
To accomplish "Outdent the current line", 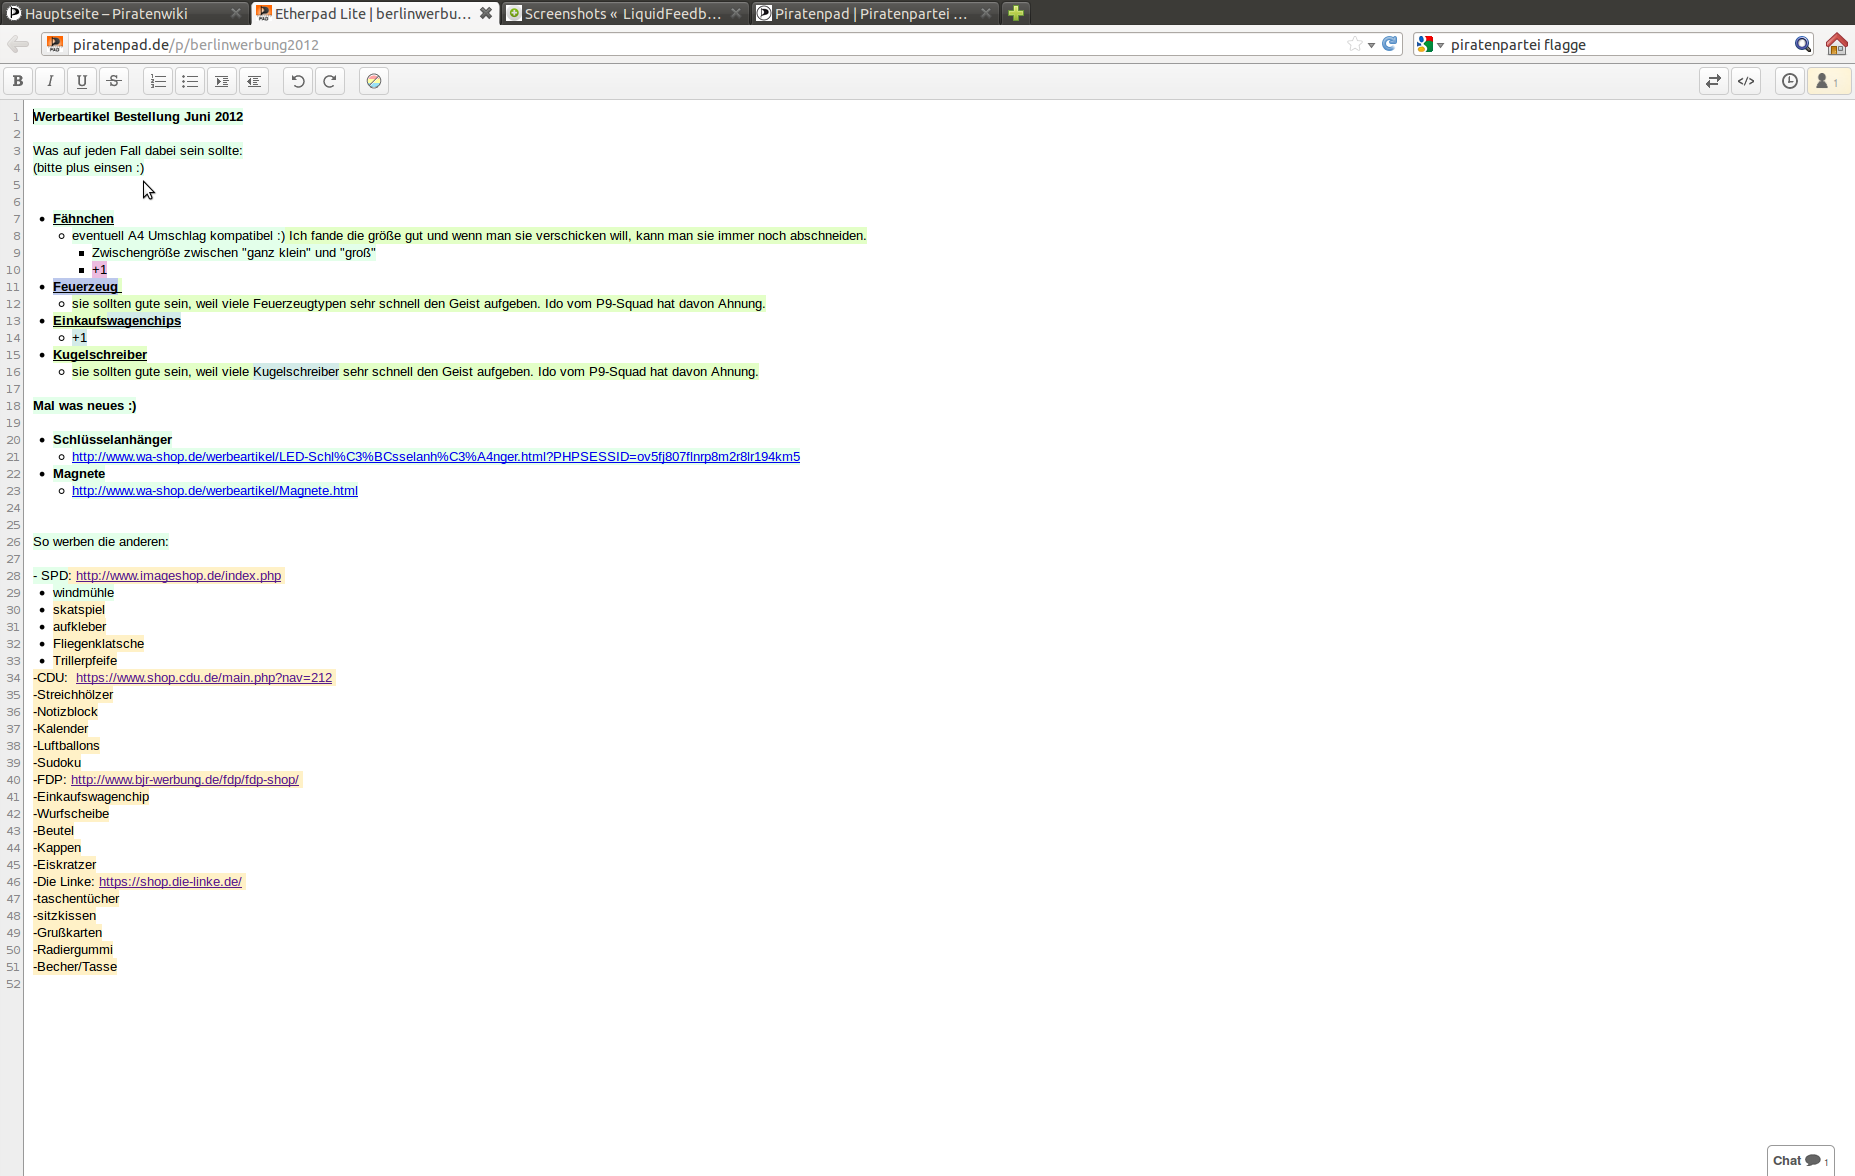I will click(254, 82).
